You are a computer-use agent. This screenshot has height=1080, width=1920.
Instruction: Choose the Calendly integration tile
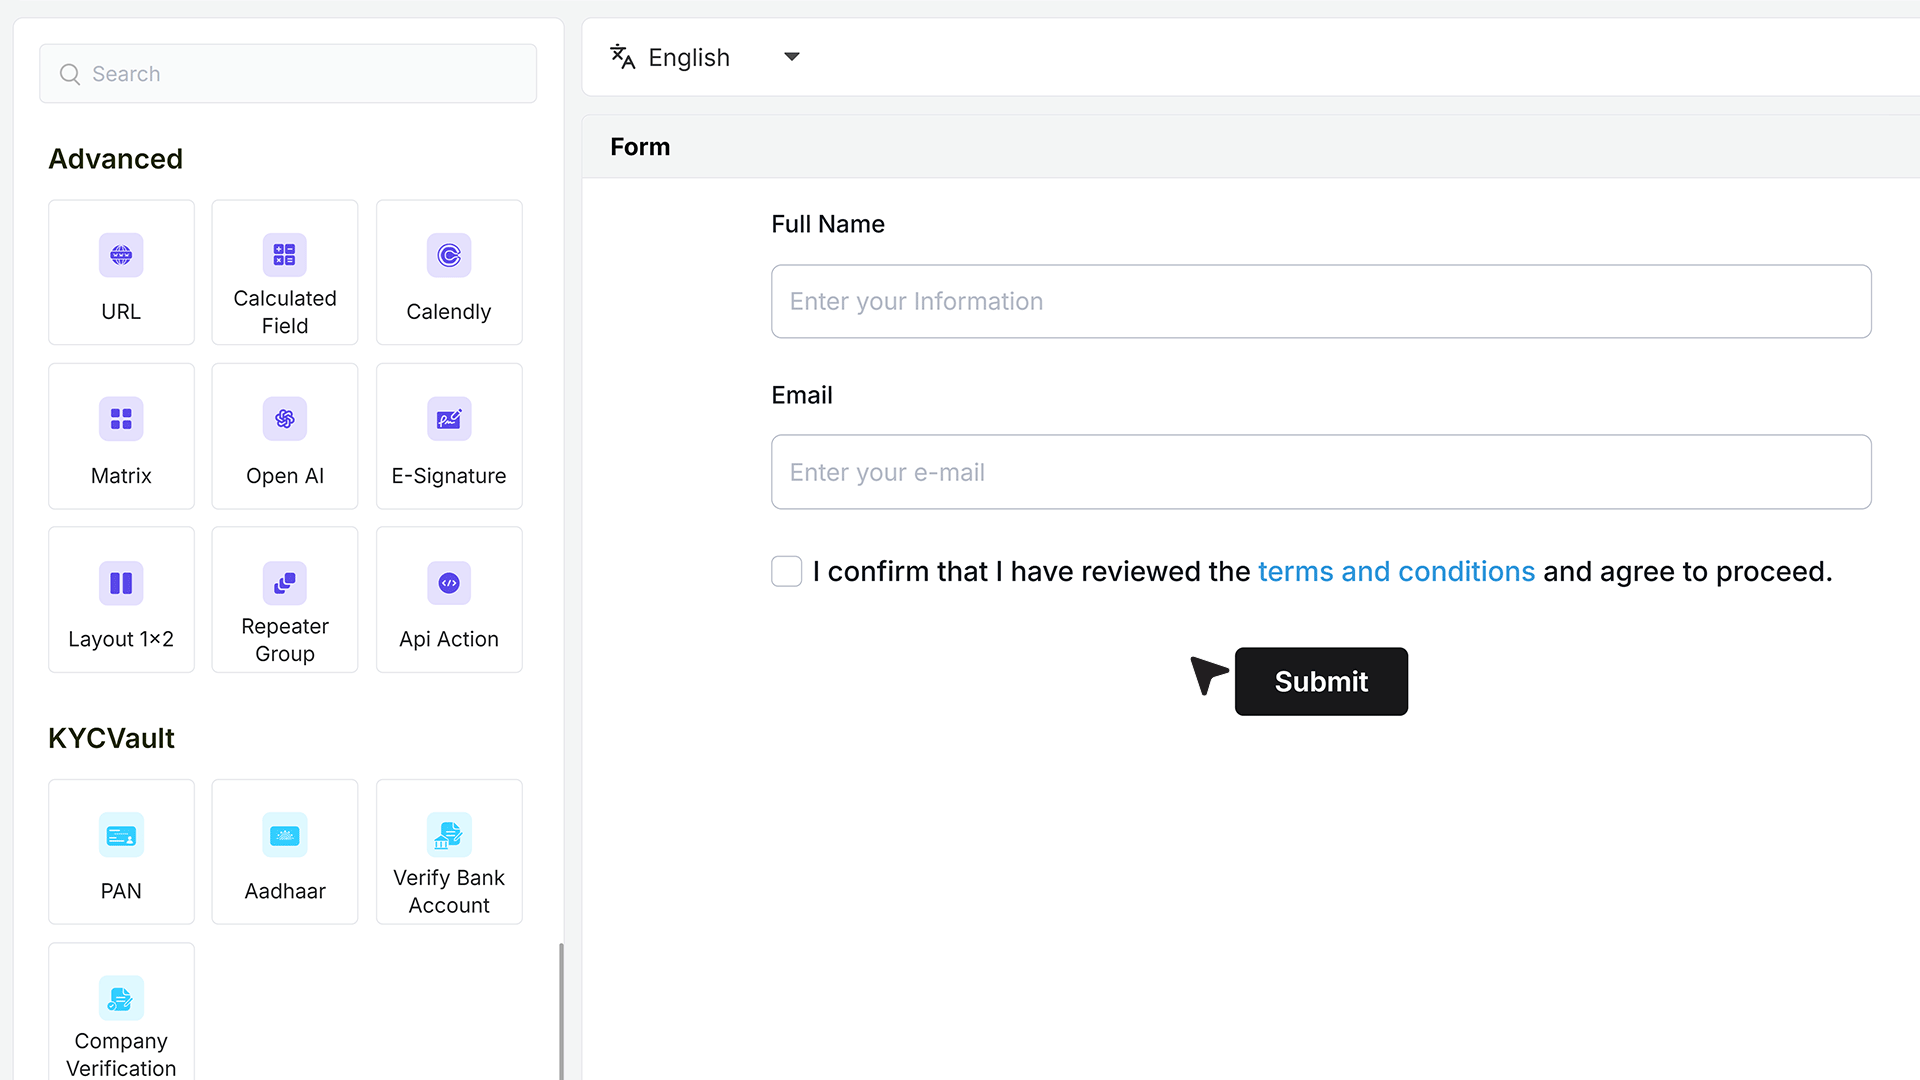pyautogui.click(x=449, y=272)
